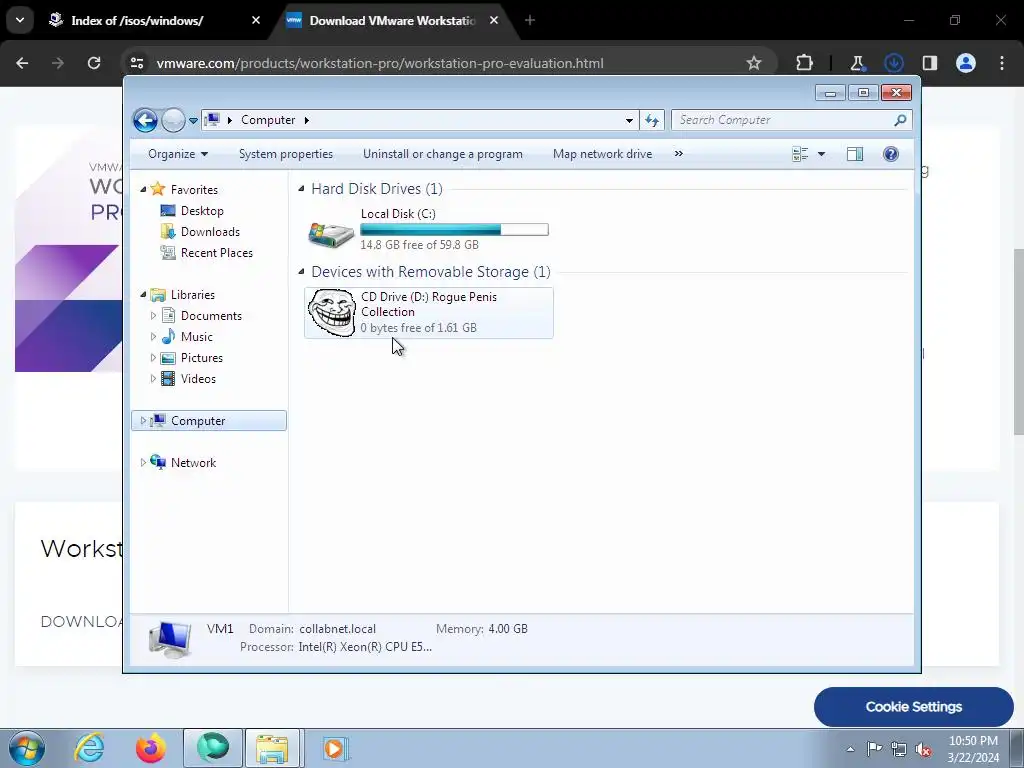
Task: Go back in the browser
Action: 22,63
